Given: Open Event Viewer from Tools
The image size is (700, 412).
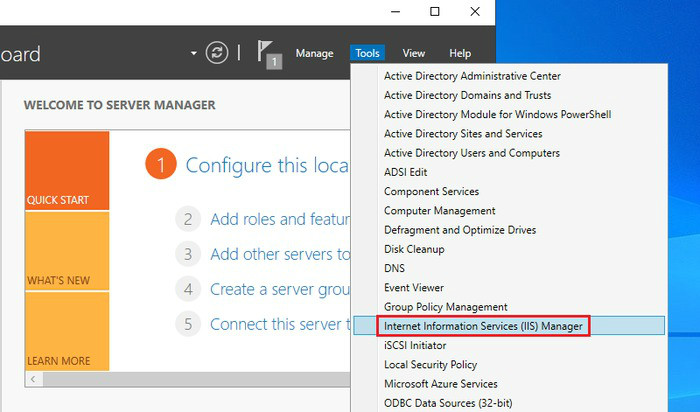Looking at the screenshot, I should tap(414, 288).
